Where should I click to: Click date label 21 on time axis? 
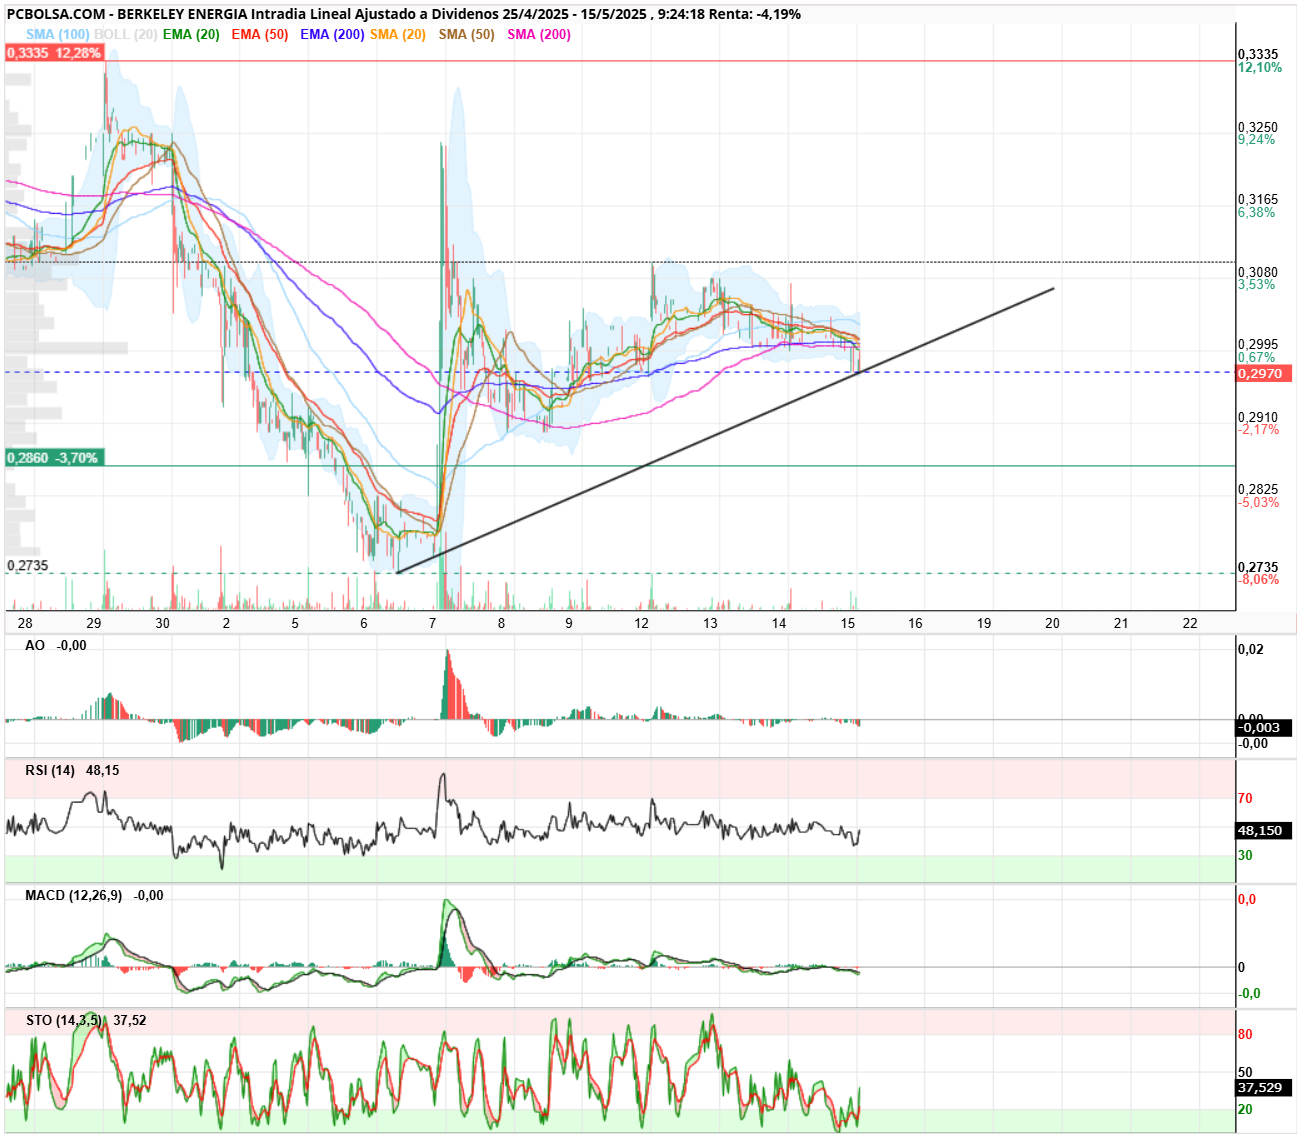click(x=1121, y=623)
